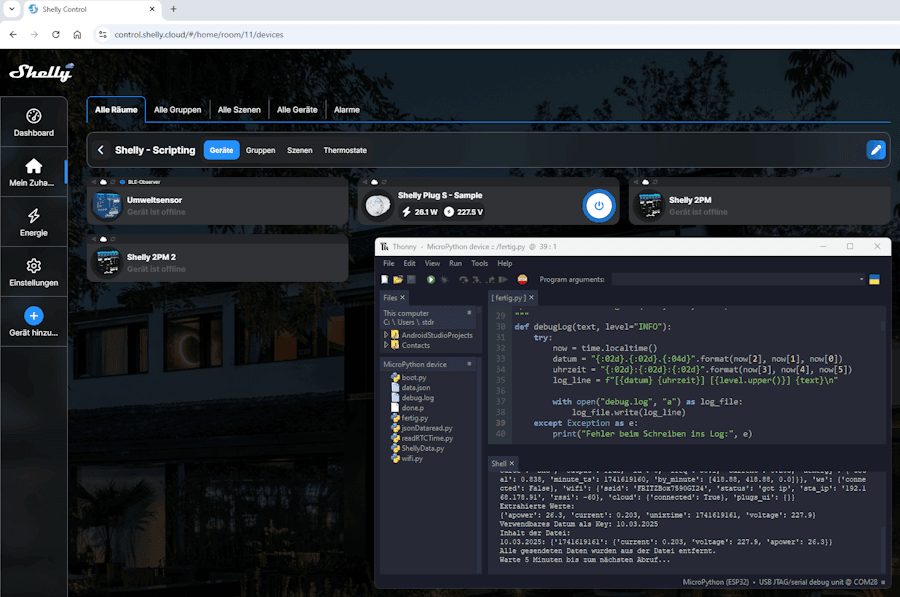Run the current script in Thonny

click(x=431, y=279)
